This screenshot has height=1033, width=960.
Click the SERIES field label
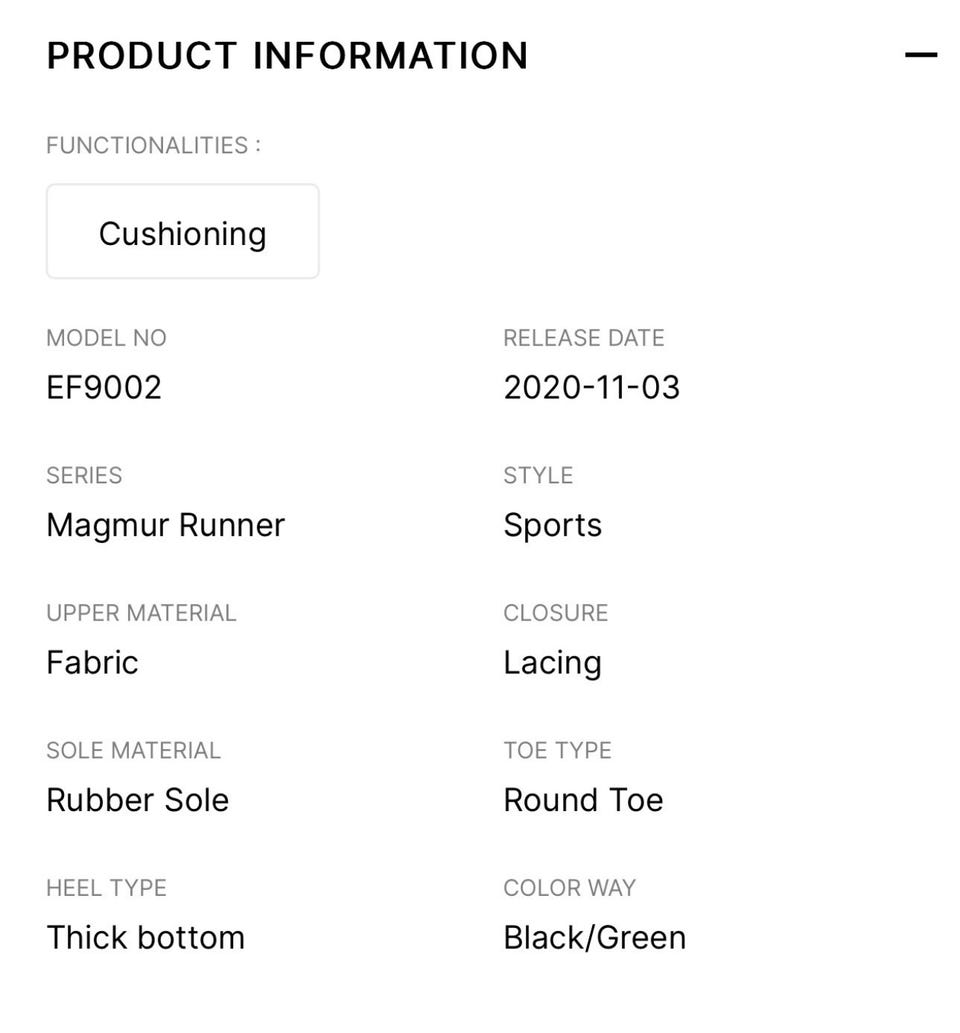pyautogui.click(x=84, y=475)
